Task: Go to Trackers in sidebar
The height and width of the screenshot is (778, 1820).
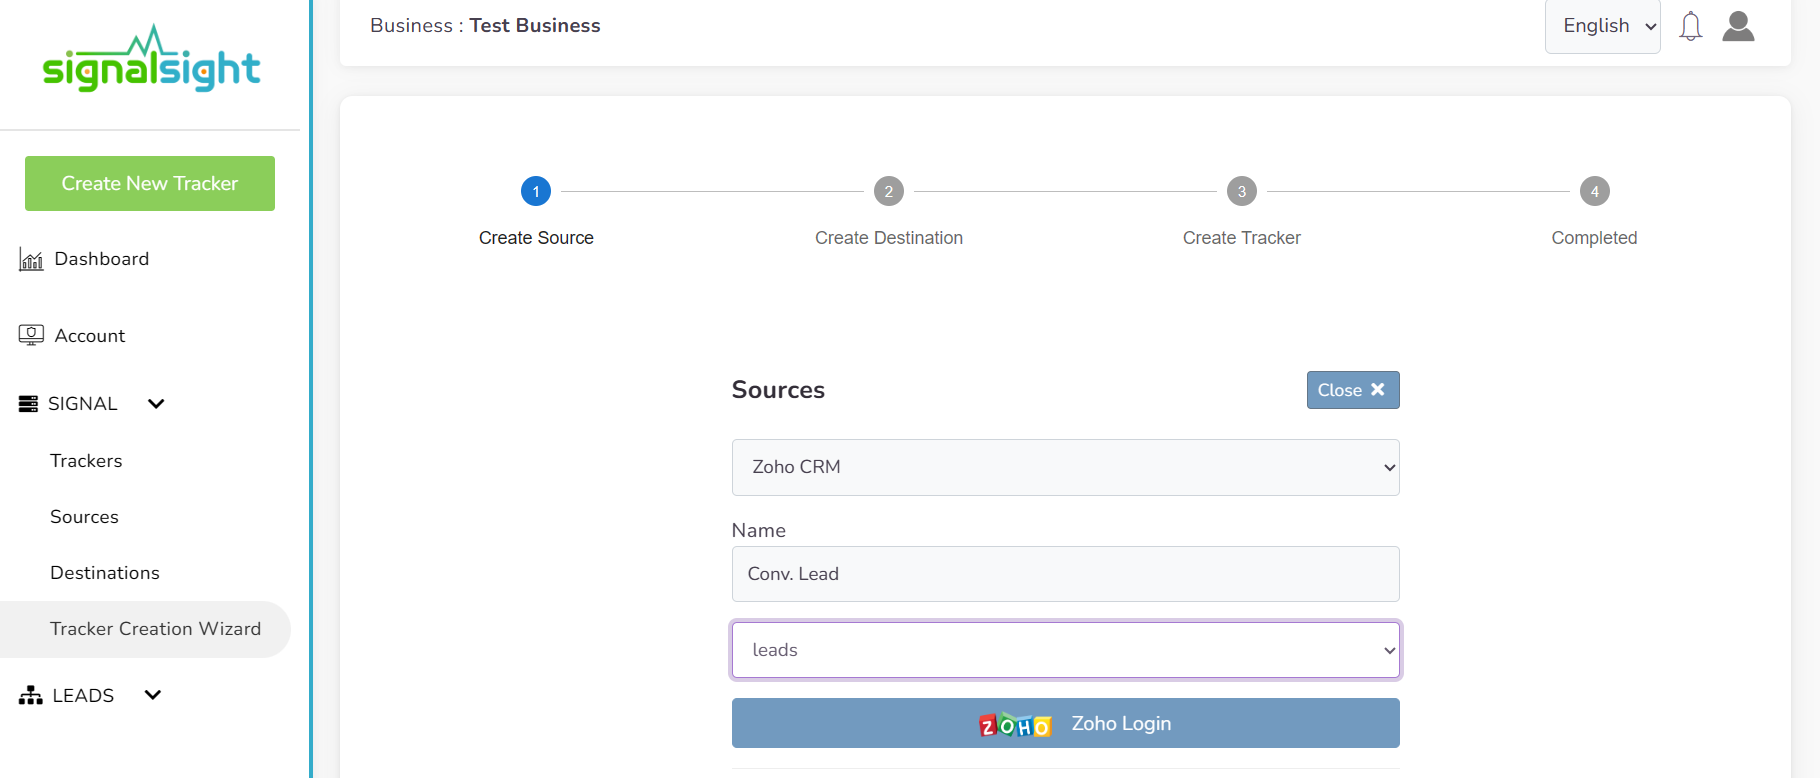Action: click(86, 461)
